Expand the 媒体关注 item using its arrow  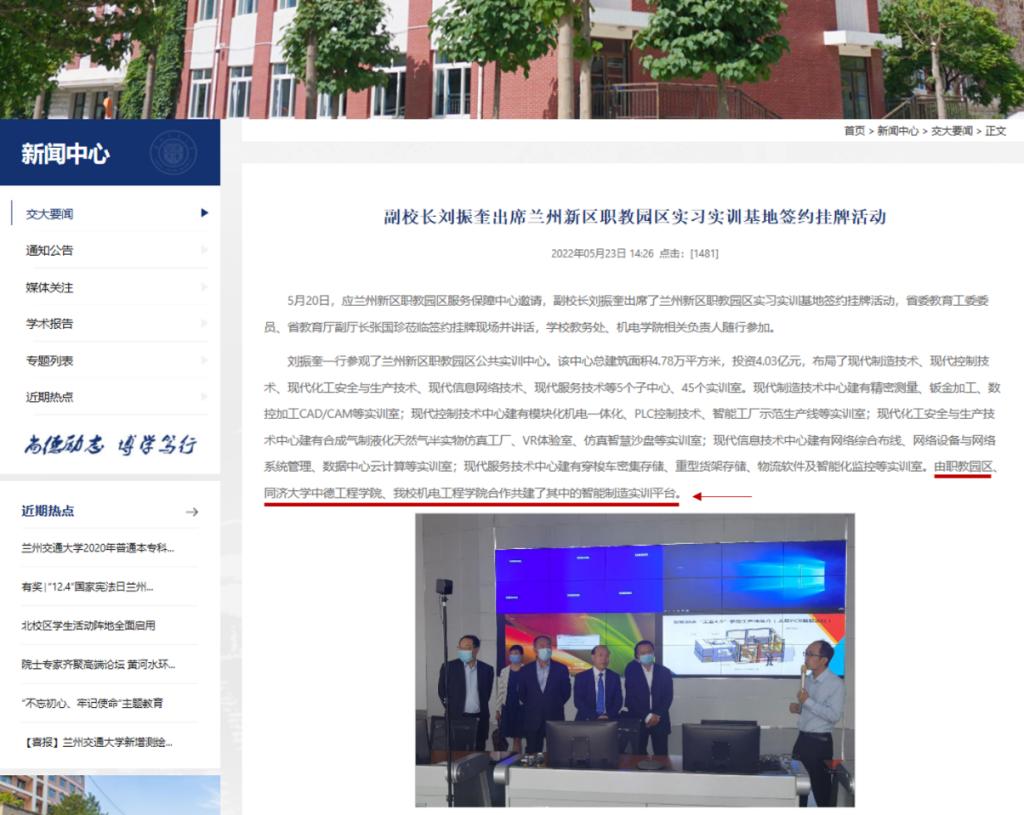204,287
